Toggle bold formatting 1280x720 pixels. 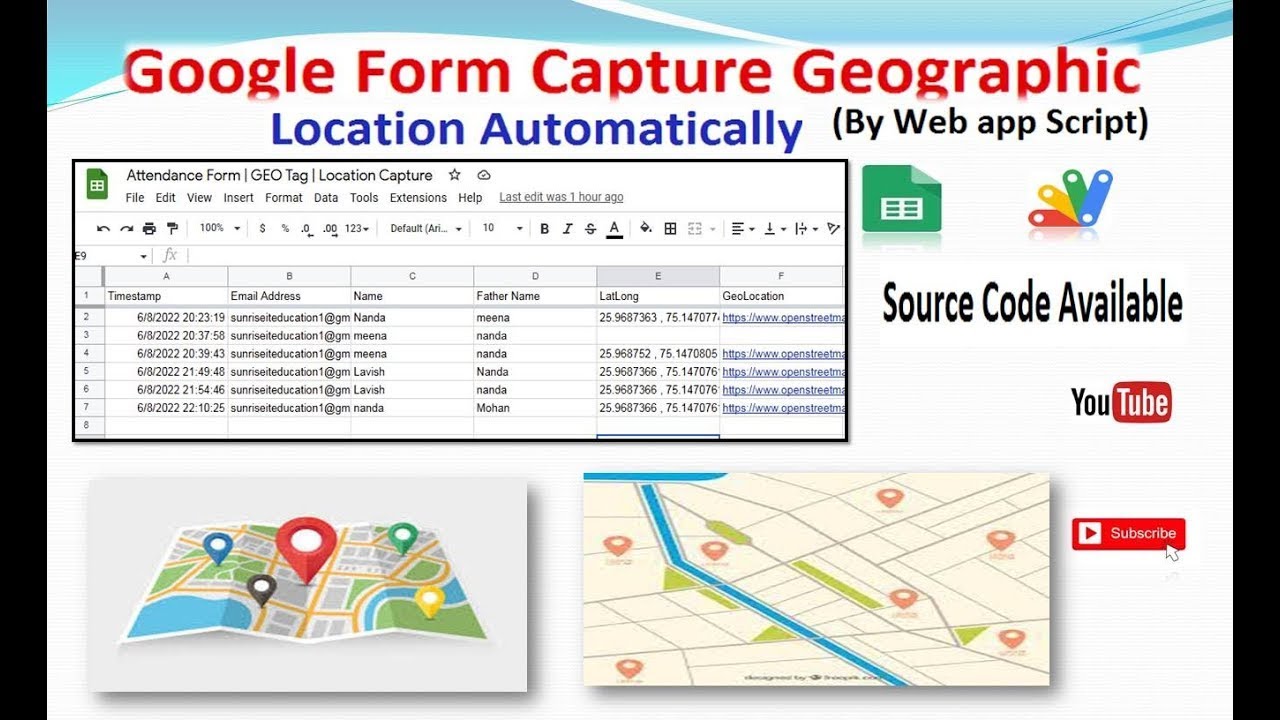pyautogui.click(x=545, y=229)
